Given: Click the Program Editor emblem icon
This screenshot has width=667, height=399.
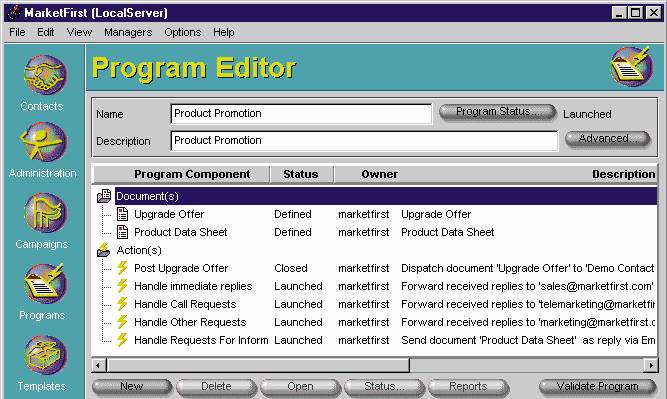Looking at the screenshot, I should pos(632,66).
